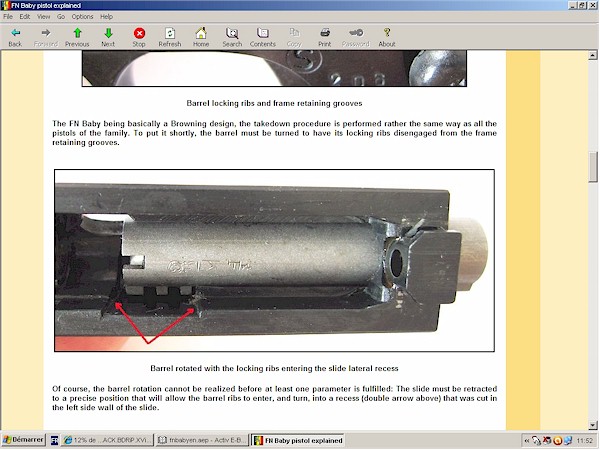Click the 'Barrel locking ribs and frame retaining grooves' caption
This screenshot has height=450, width=600.
(274, 103)
